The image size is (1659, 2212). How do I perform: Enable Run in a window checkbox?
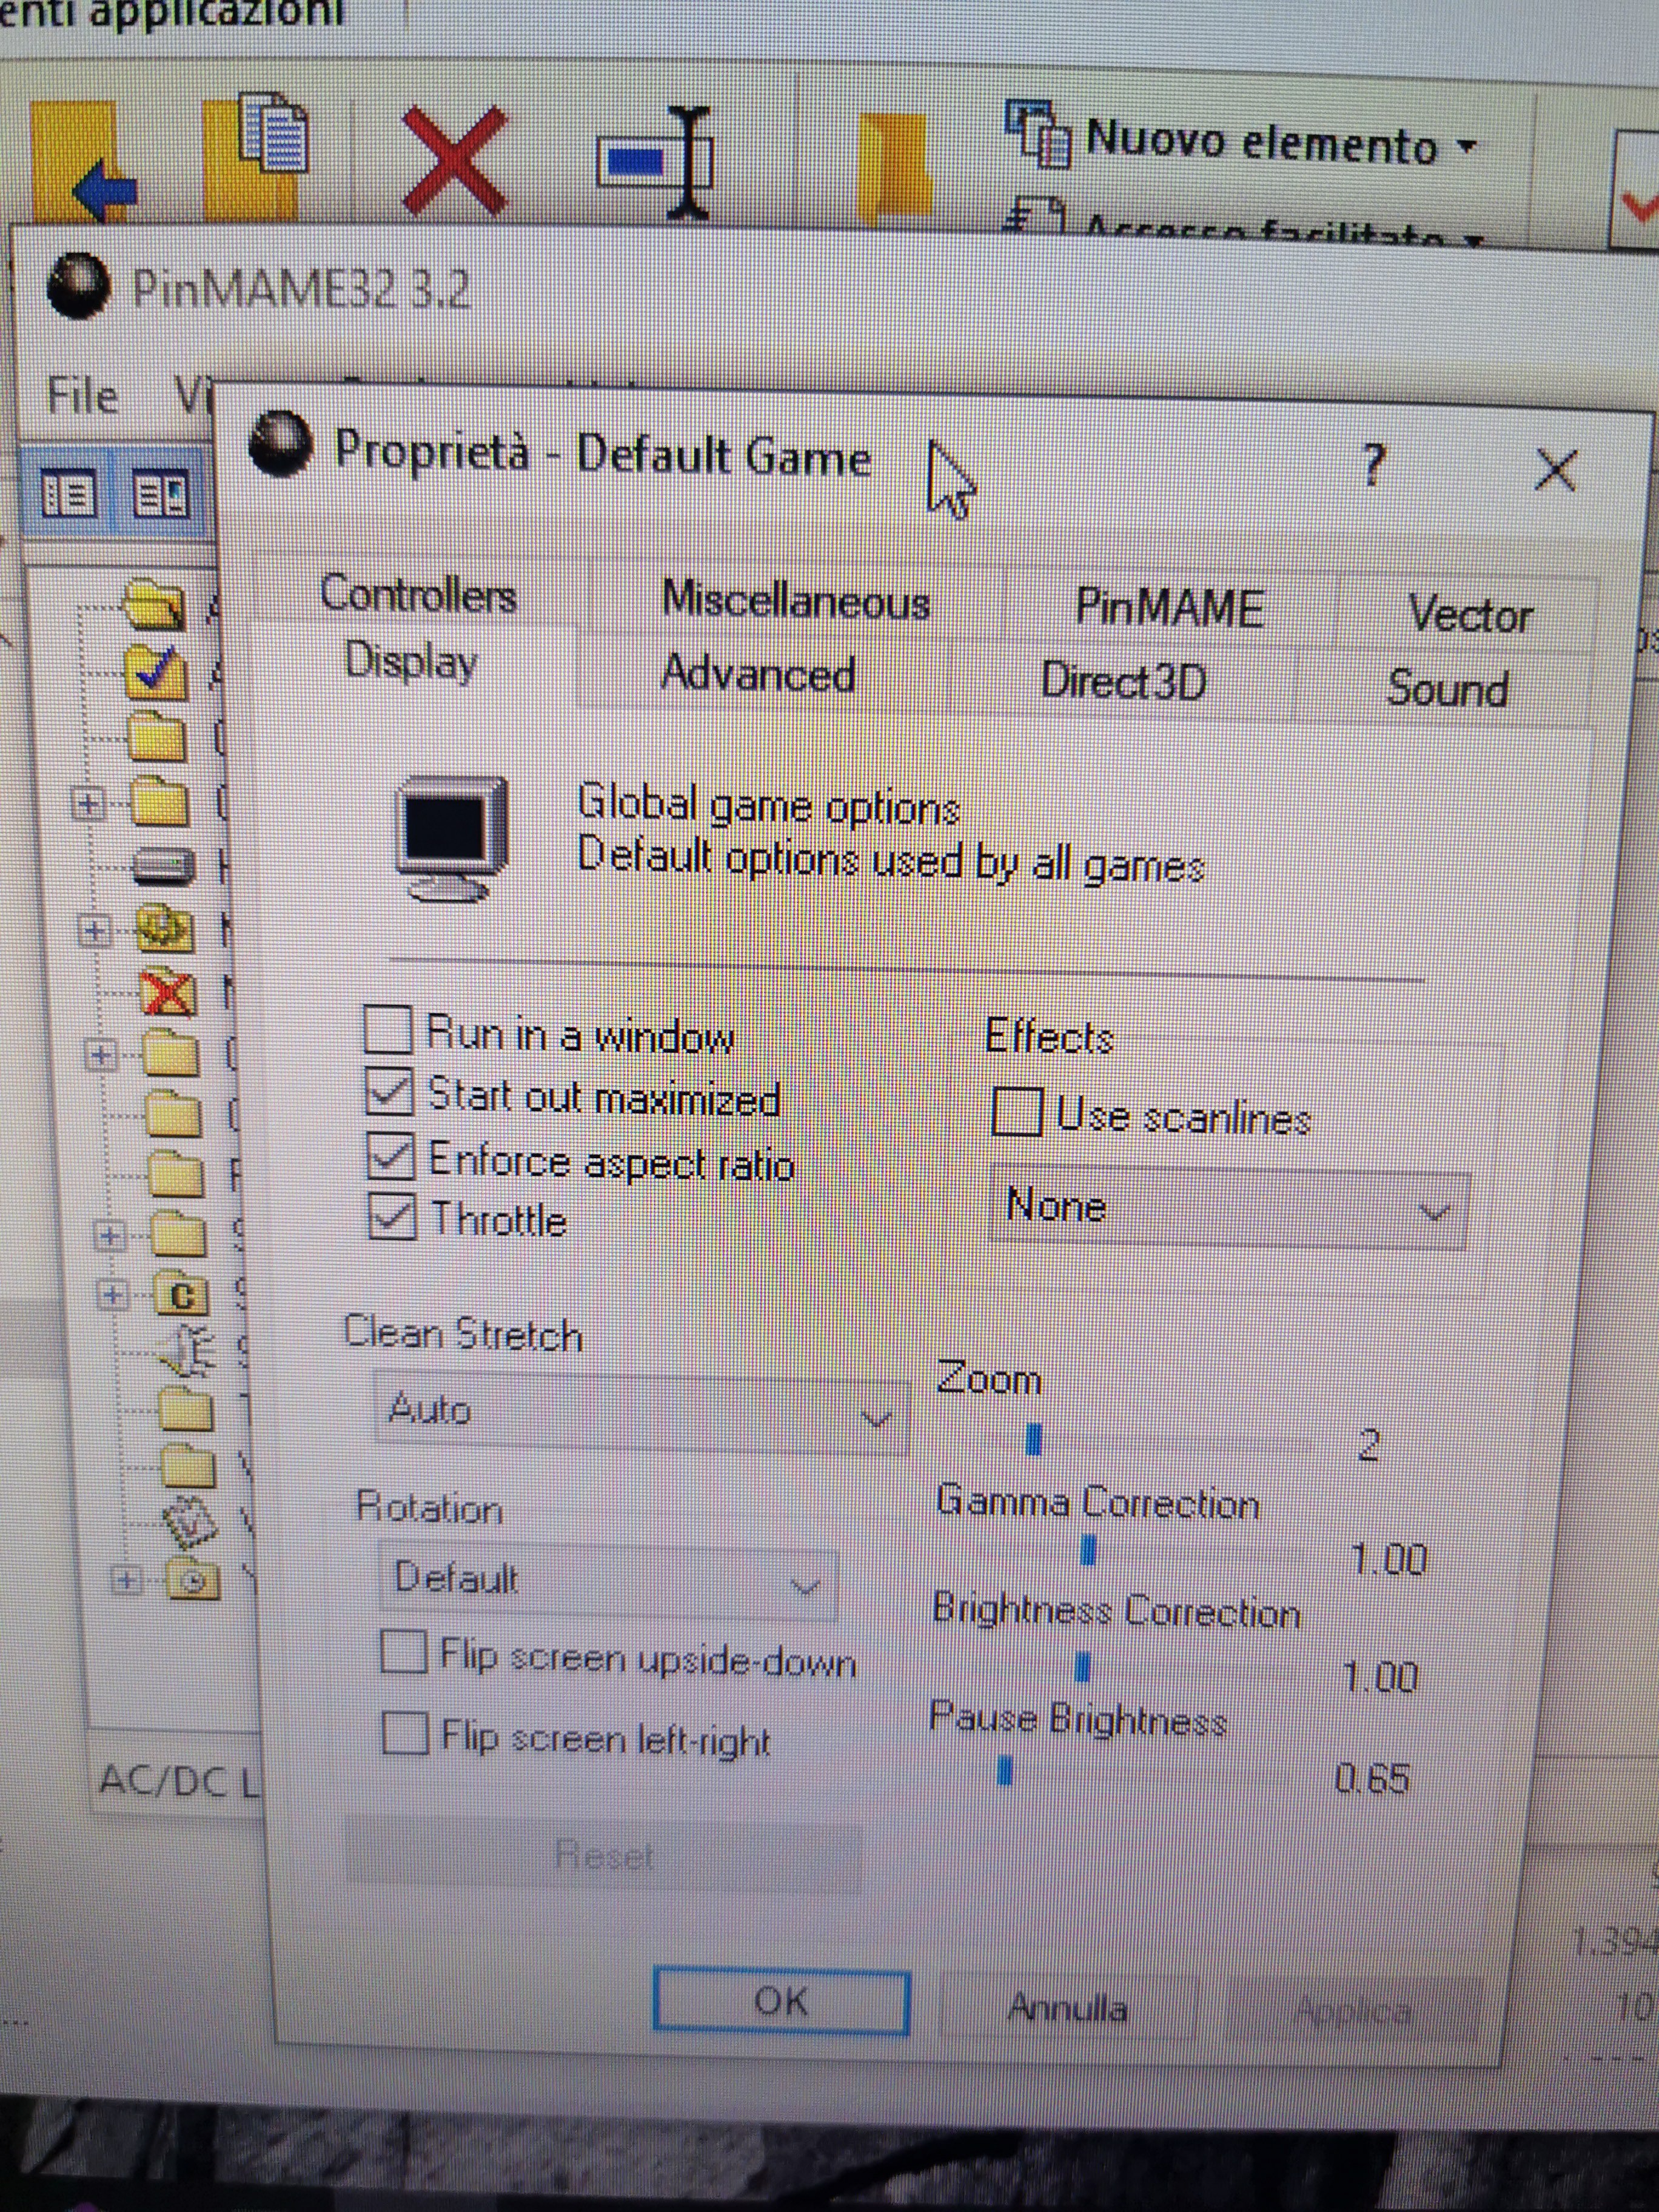[388, 1030]
